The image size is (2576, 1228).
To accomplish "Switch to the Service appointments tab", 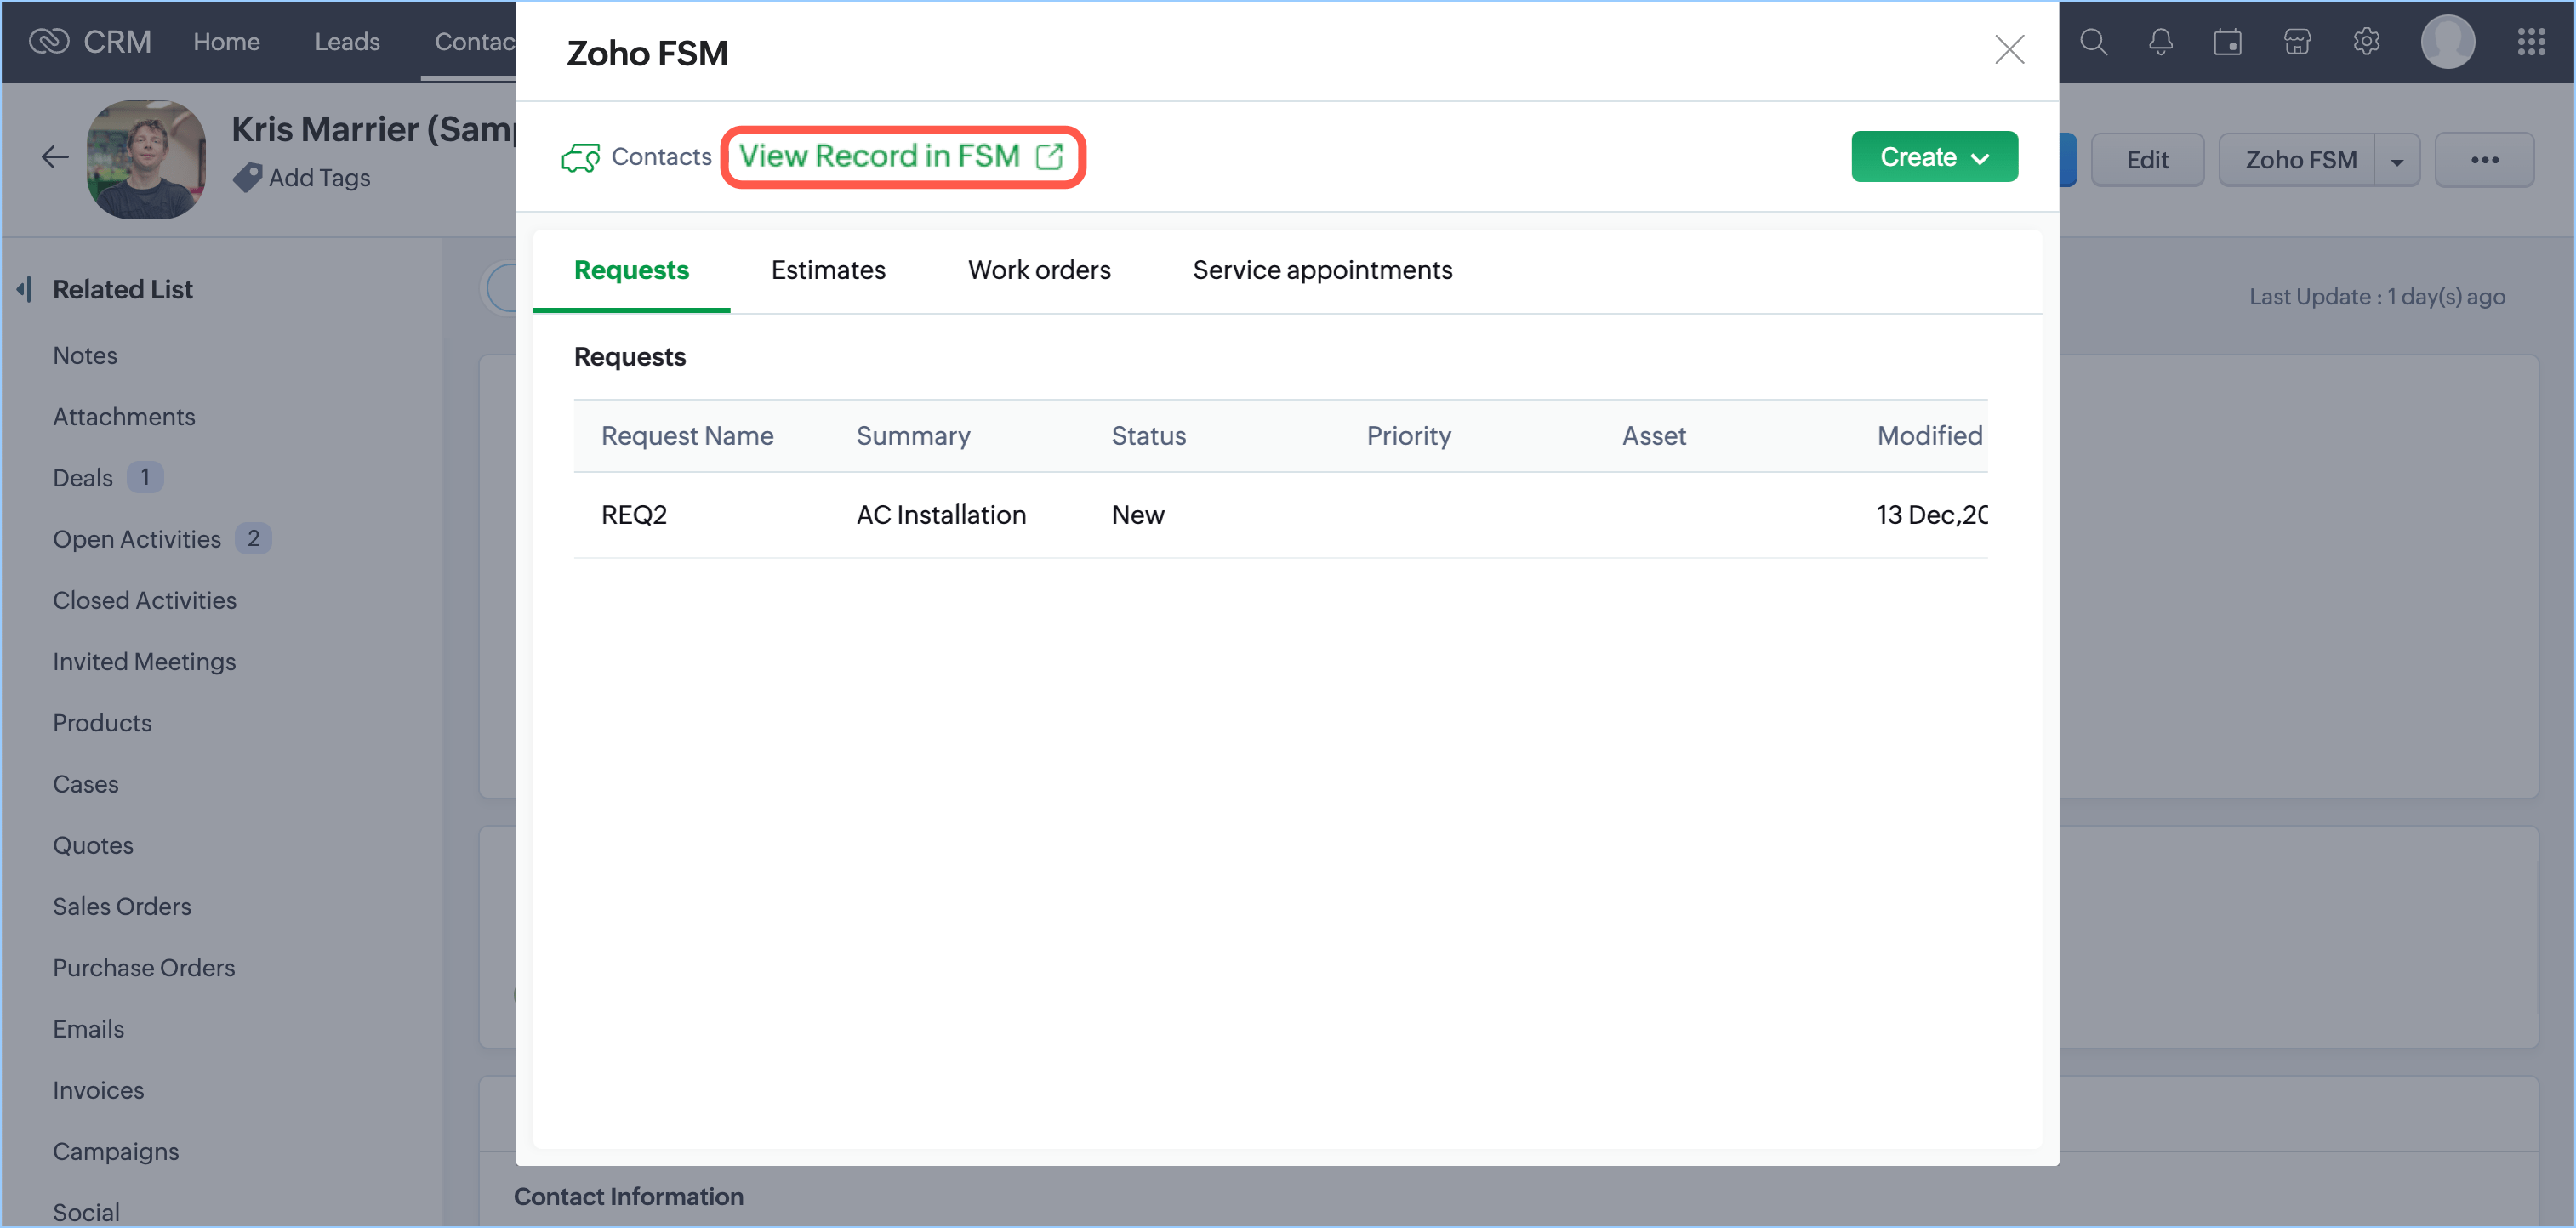I will [x=1321, y=270].
